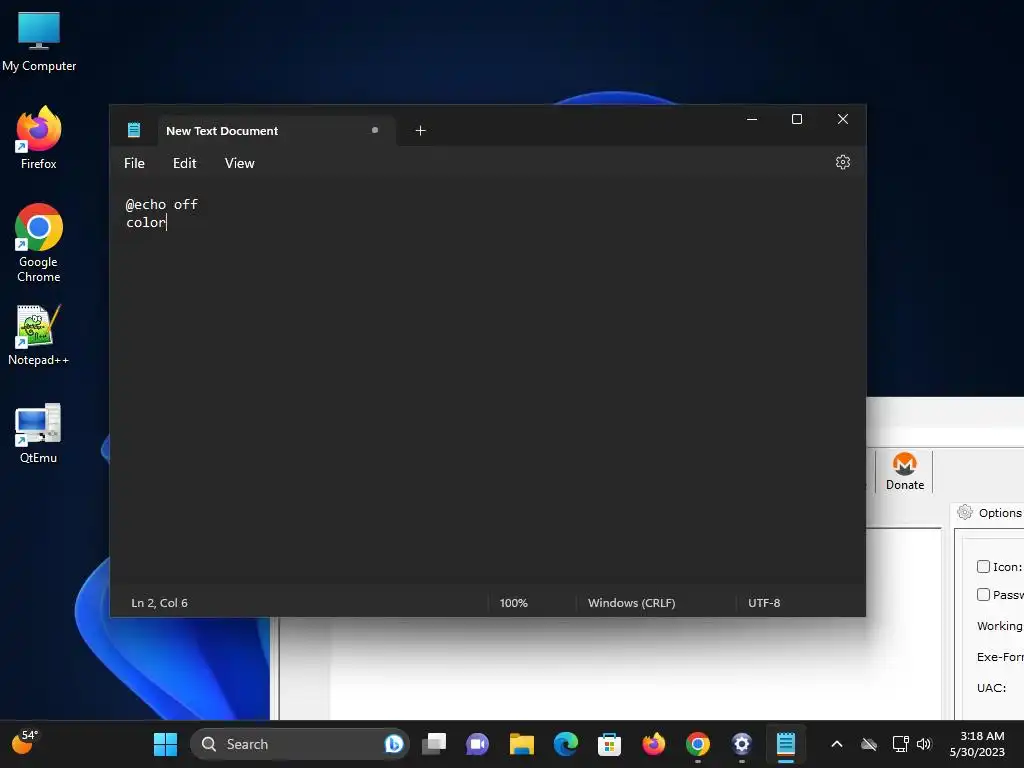Open Bing chat icon in search box
Viewport: 1024px width, 768px height.
tap(394, 744)
